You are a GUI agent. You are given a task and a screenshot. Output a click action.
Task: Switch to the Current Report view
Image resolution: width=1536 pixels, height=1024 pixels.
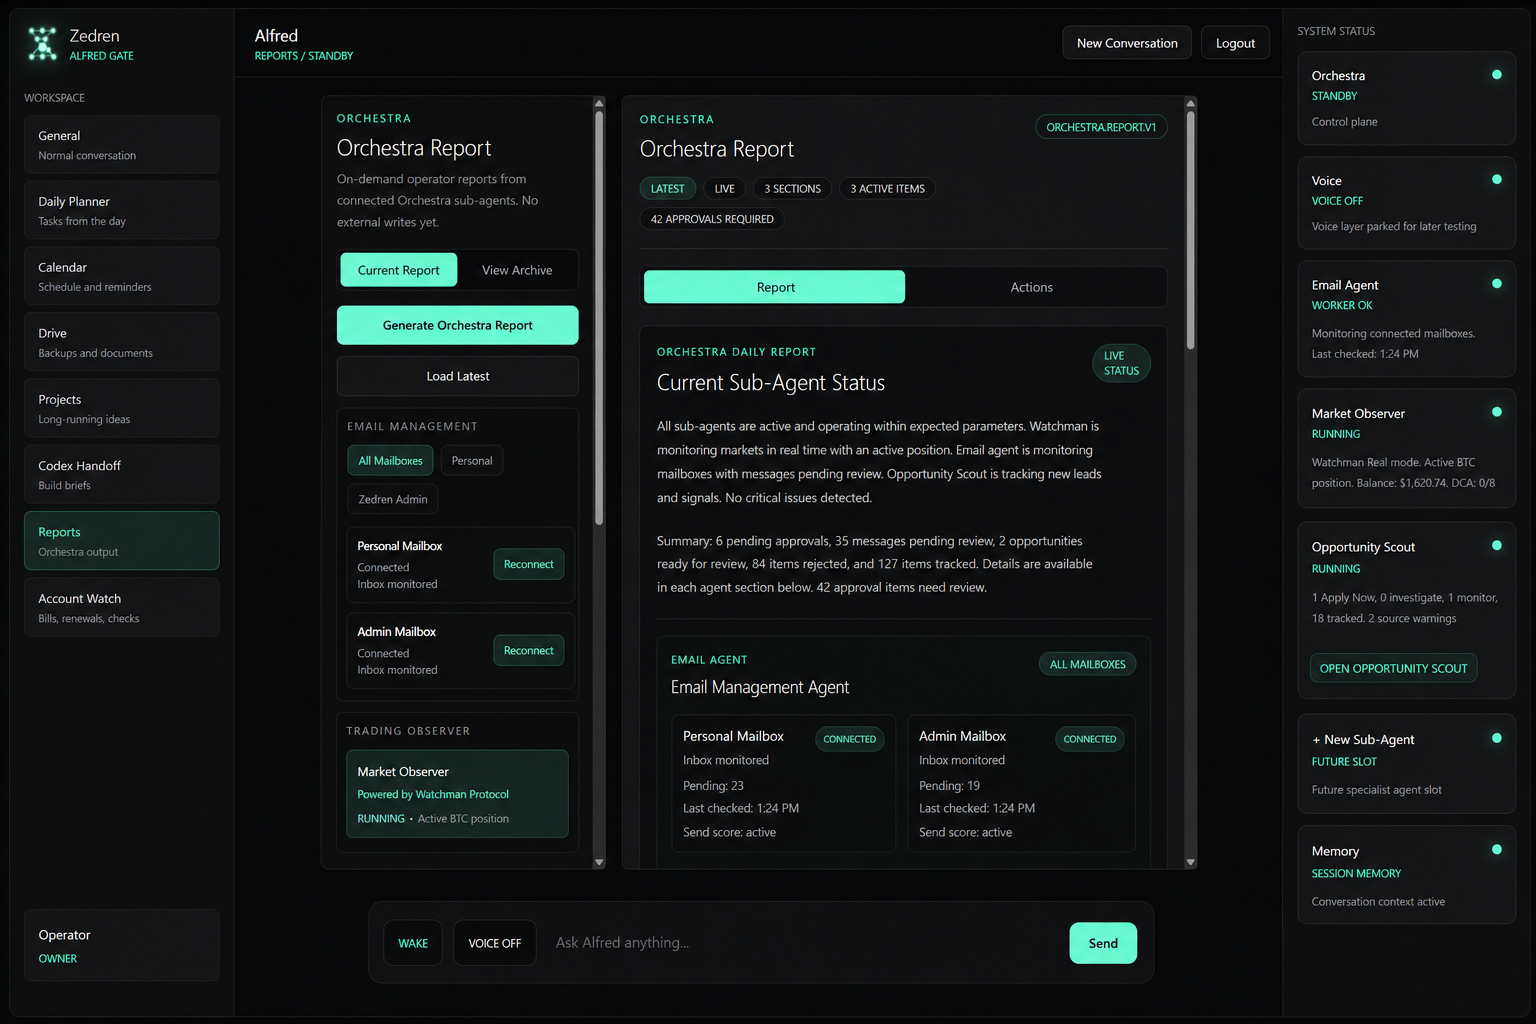(399, 270)
